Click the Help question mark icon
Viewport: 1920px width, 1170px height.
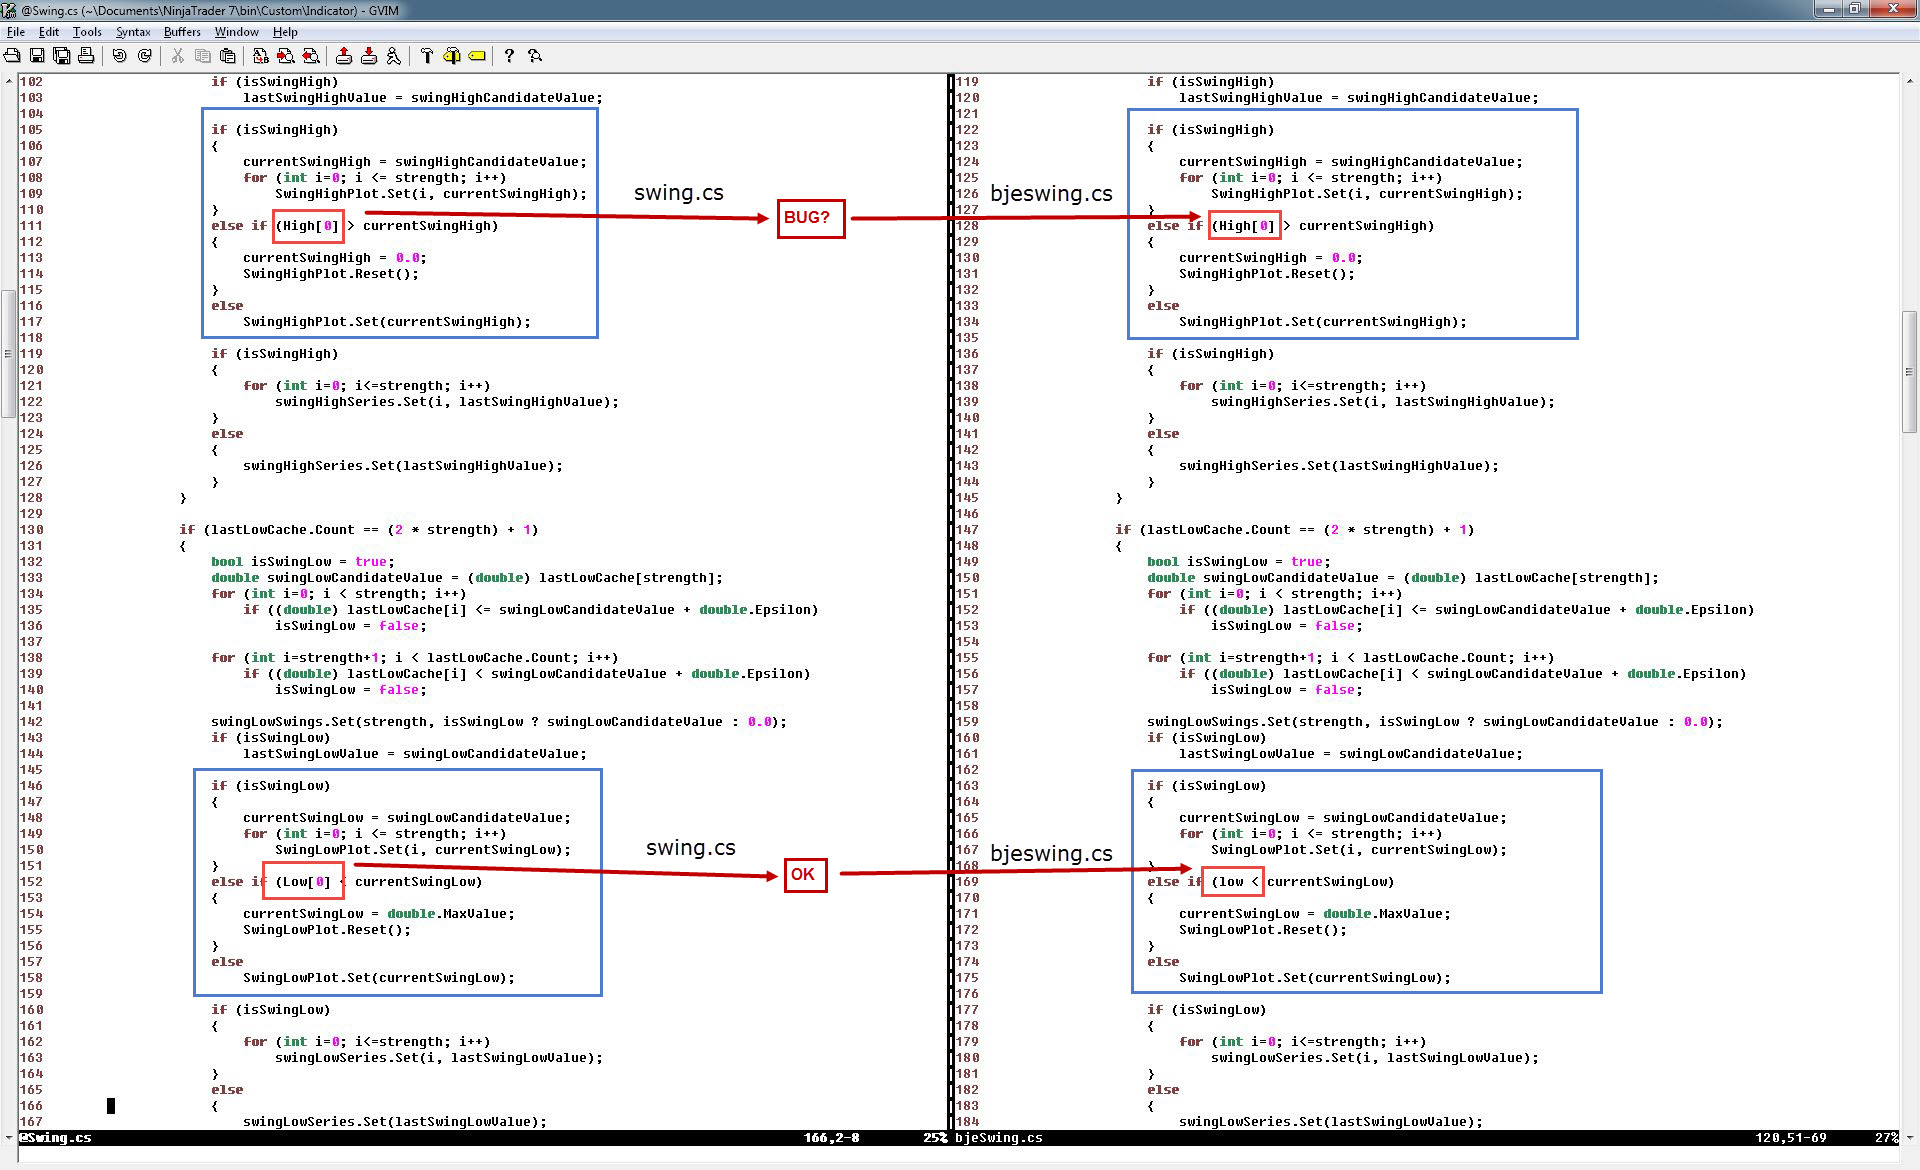509,56
